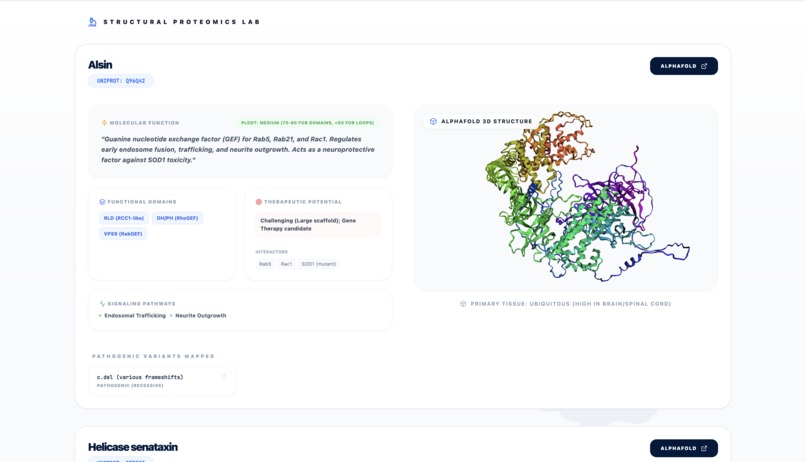
Task: Click the pLDDT medium confidence badge
Action: point(307,123)
